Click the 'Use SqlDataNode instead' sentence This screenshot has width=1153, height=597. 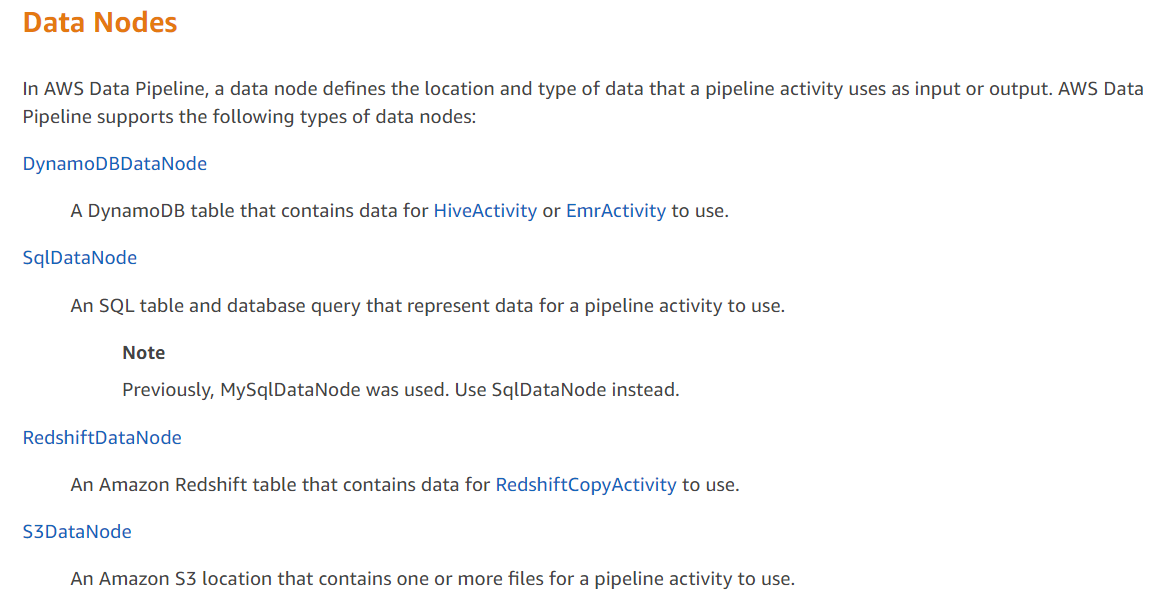567,390
